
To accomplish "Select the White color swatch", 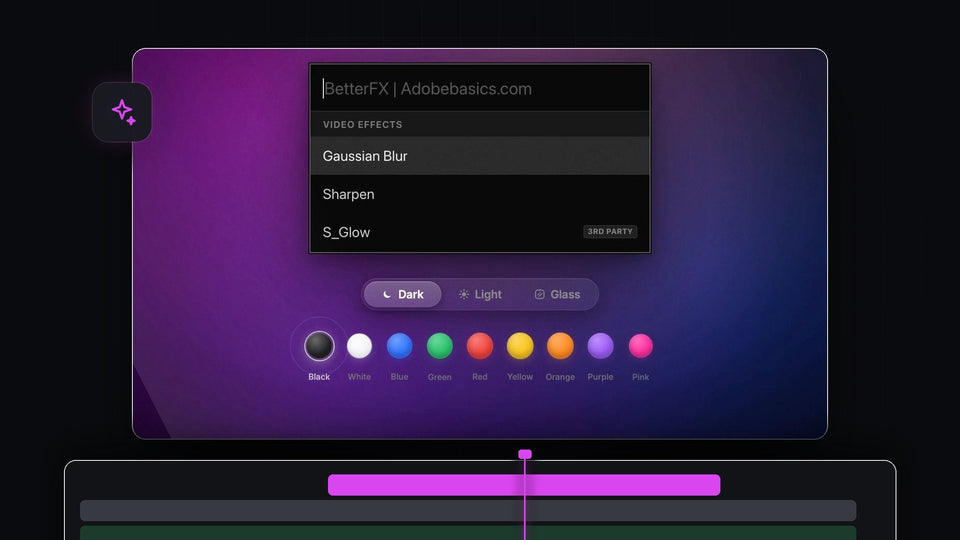I will (x=359, y=346).
